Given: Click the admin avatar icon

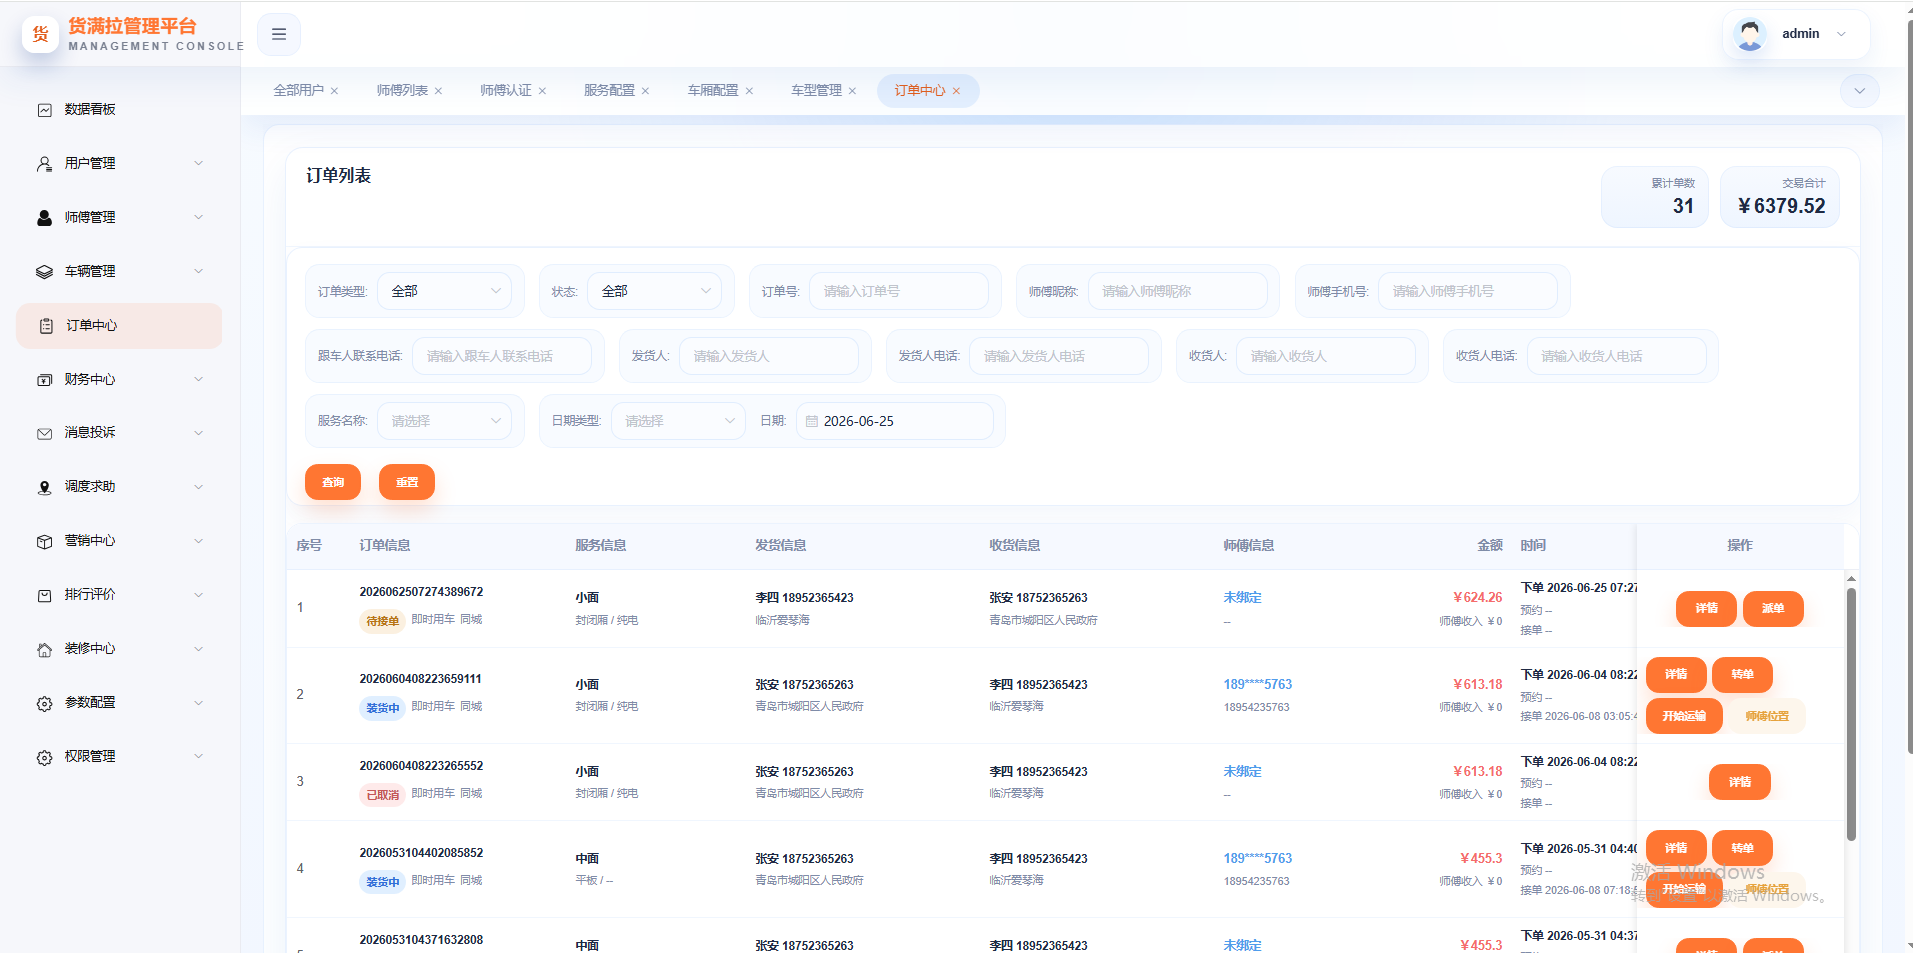Looking at the screenshot, I should click(1749, 34).
